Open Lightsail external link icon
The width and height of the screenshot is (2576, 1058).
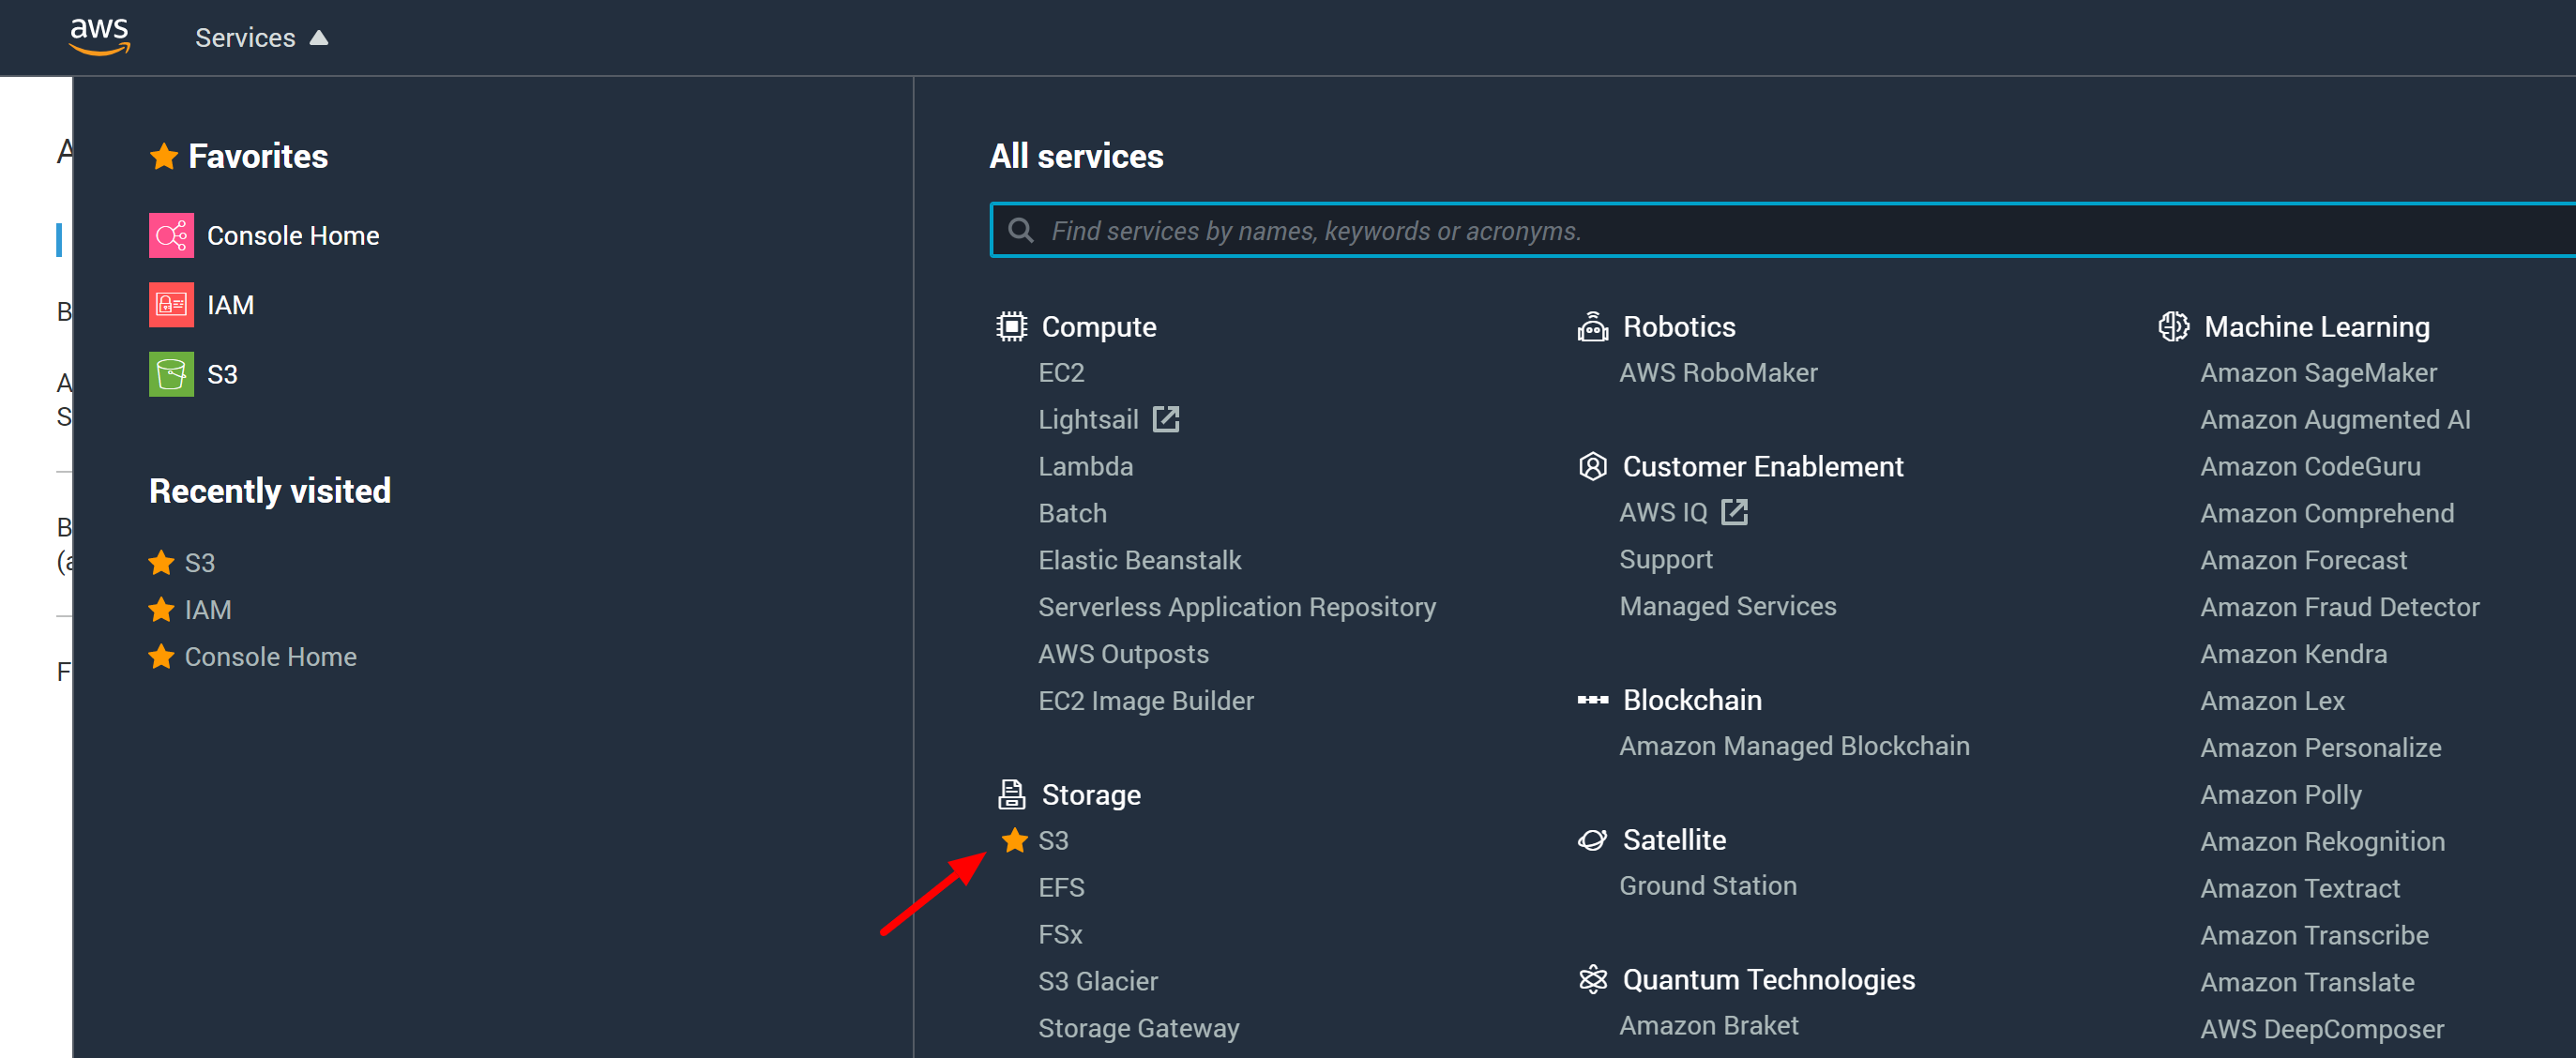(1166, 419)
